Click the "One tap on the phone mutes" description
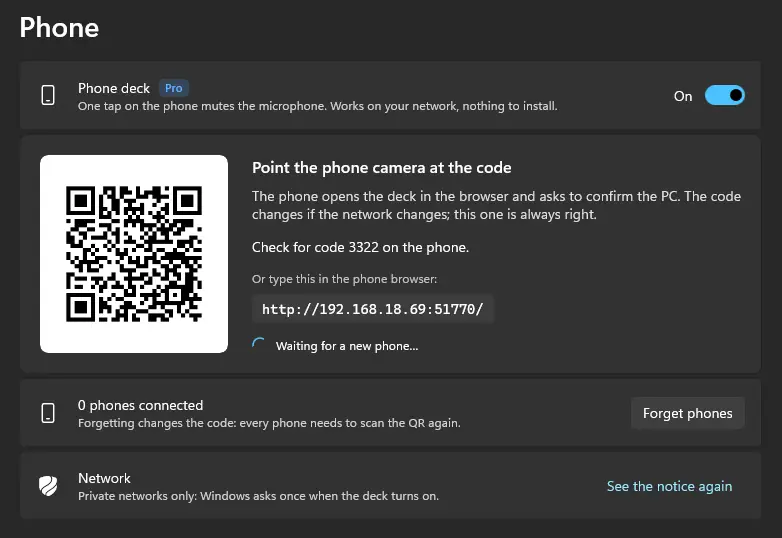The image size is (782, 538). pos(317,106)
